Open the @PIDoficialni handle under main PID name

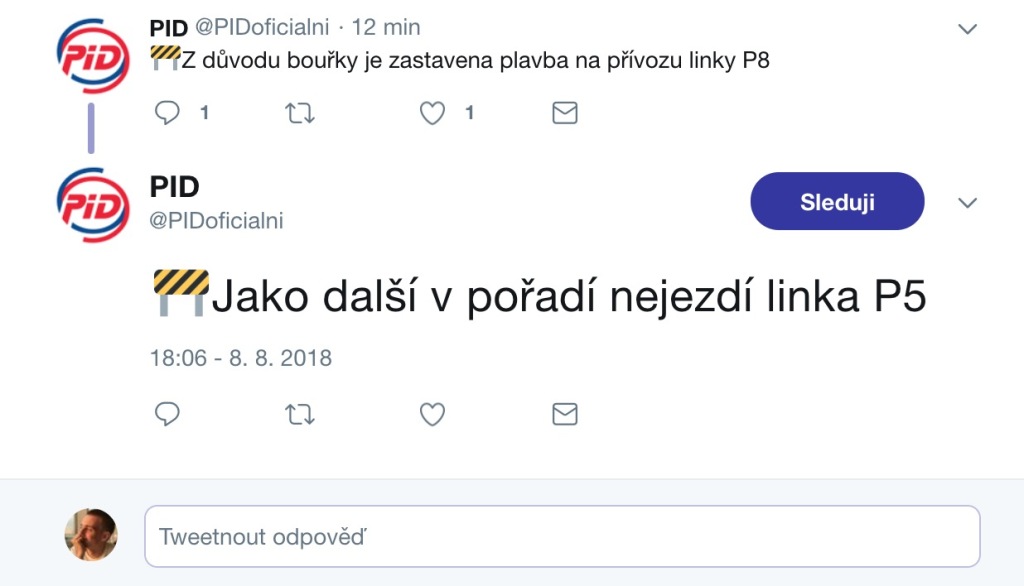click(x=216, y=221)
